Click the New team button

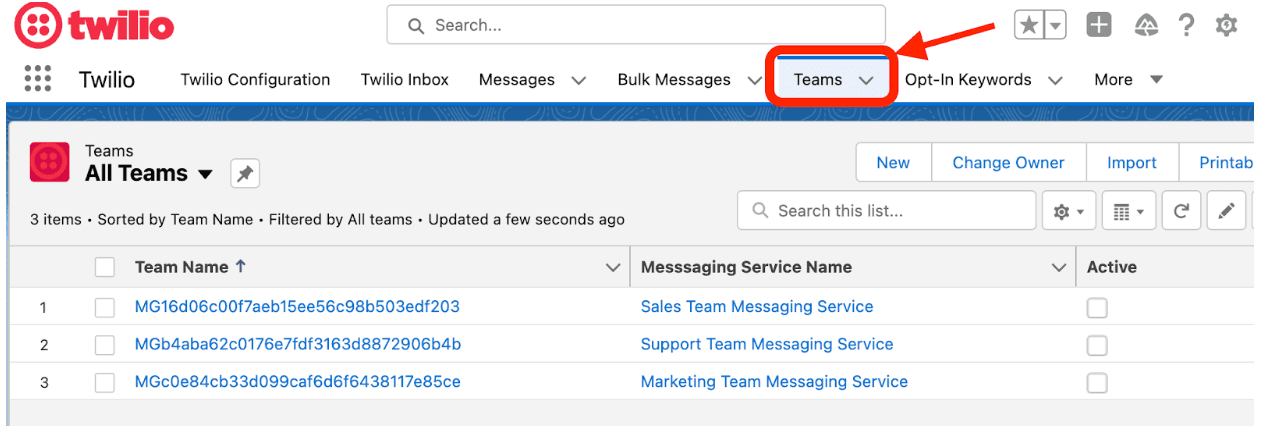(893, 163)
